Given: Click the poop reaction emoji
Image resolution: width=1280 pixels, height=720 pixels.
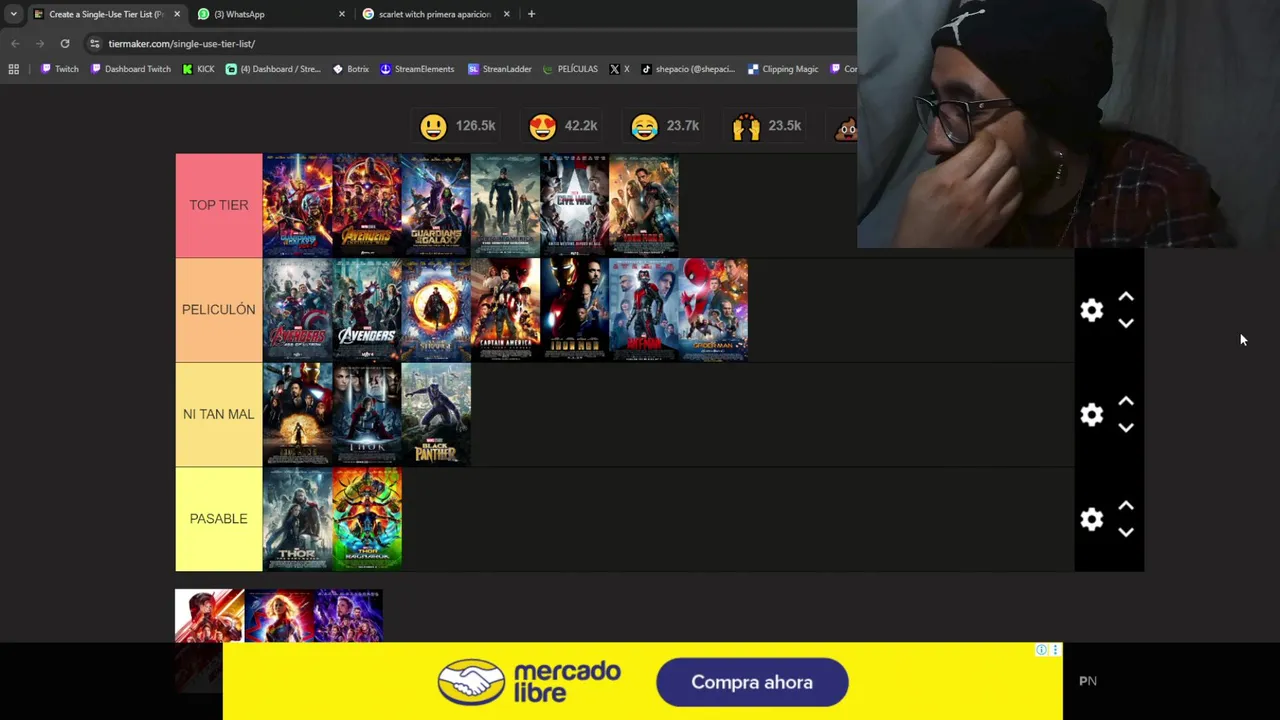Looking at the screenshot, I should click(847, 126).
